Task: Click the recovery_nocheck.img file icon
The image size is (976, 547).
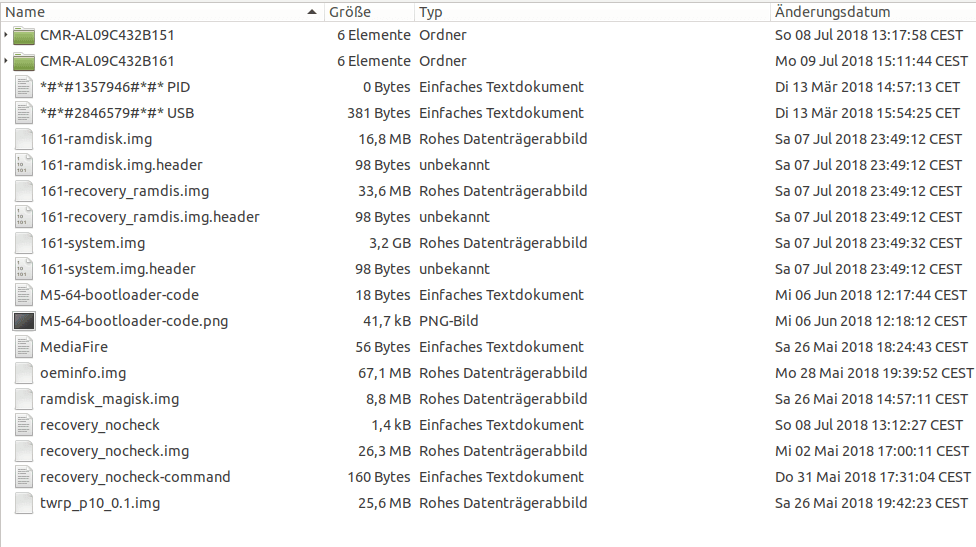Action: (x=24, y=451)
